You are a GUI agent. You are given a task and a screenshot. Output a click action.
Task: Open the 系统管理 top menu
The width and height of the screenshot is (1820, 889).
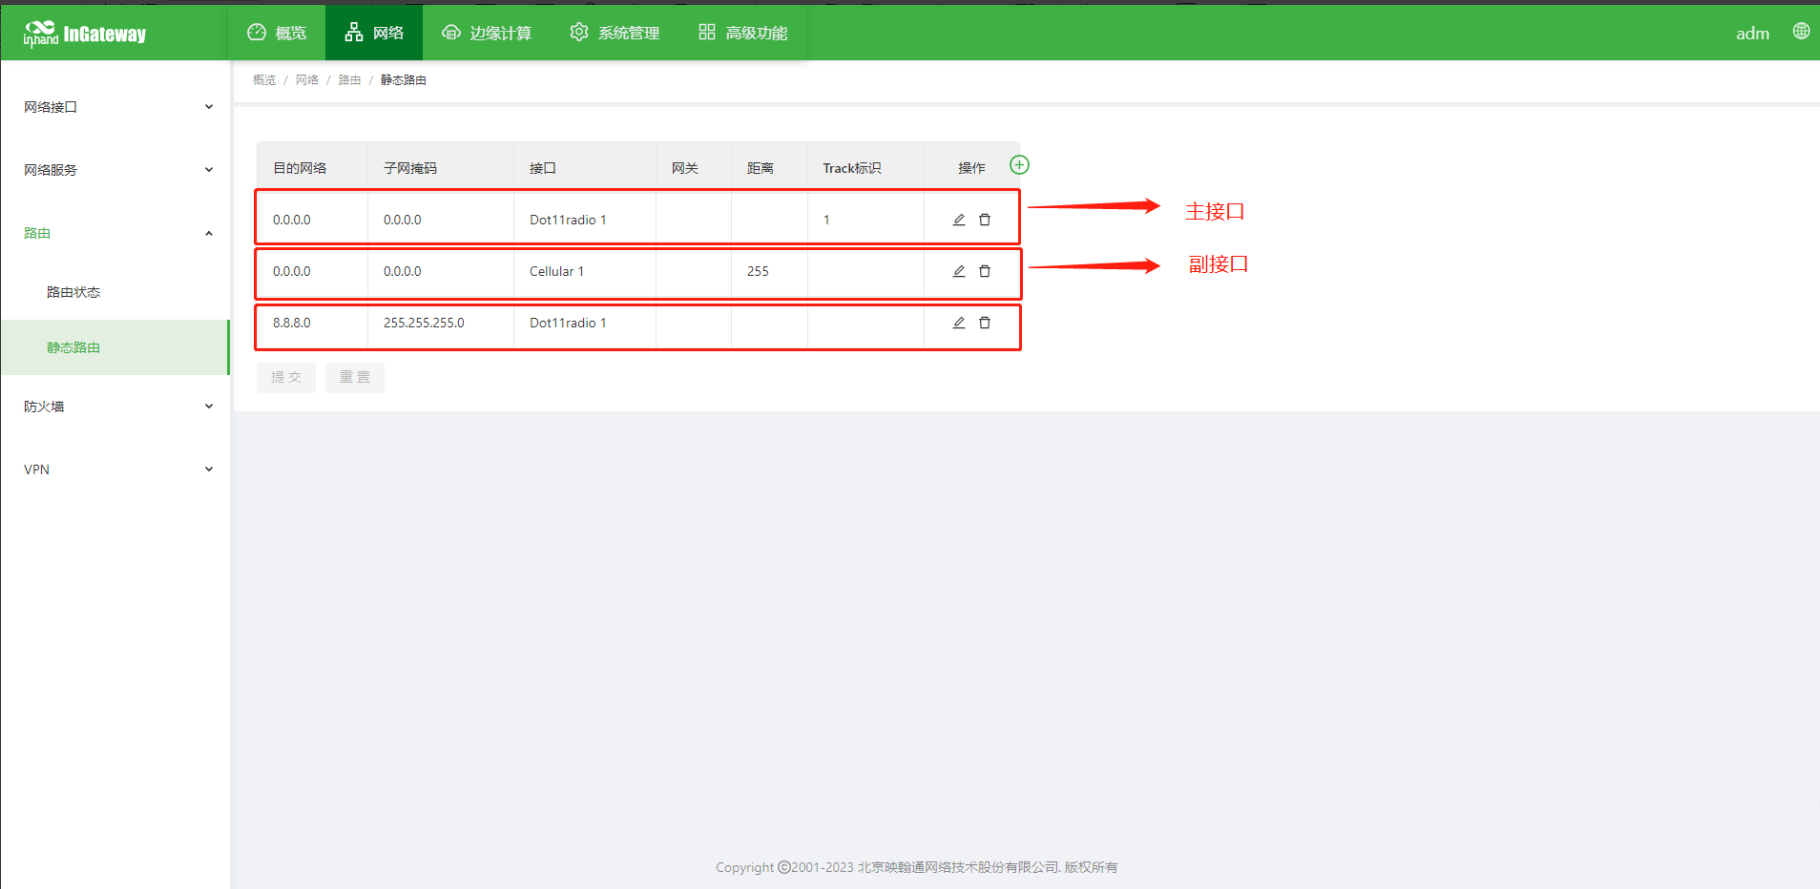point(615,33)
